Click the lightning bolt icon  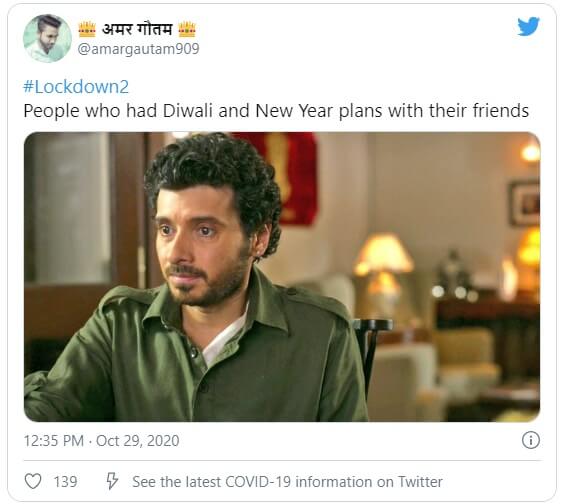coord(112,481)
